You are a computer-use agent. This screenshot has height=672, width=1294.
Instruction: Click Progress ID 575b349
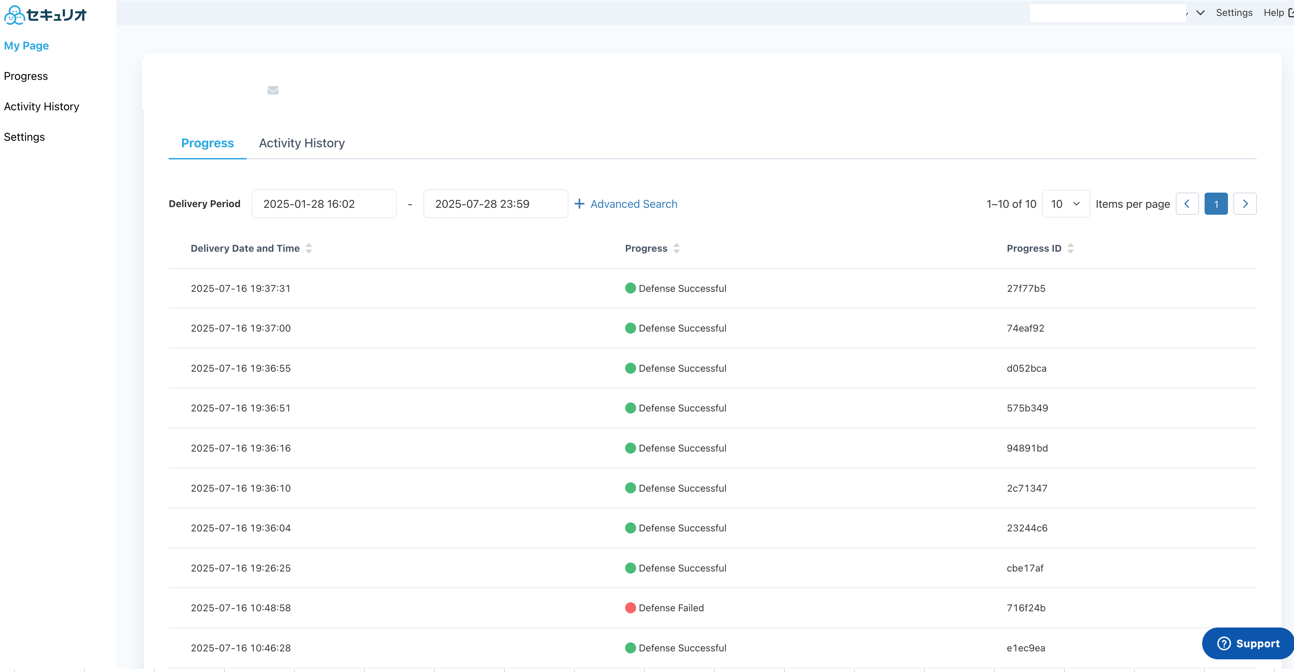tap(1028, 408)
